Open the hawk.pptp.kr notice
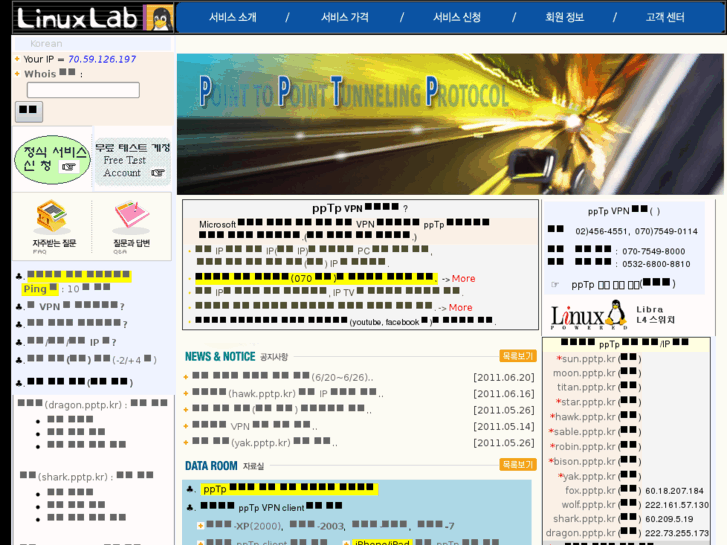The width and height of the screenshot is (727, 545). click(x=288, y=393)
